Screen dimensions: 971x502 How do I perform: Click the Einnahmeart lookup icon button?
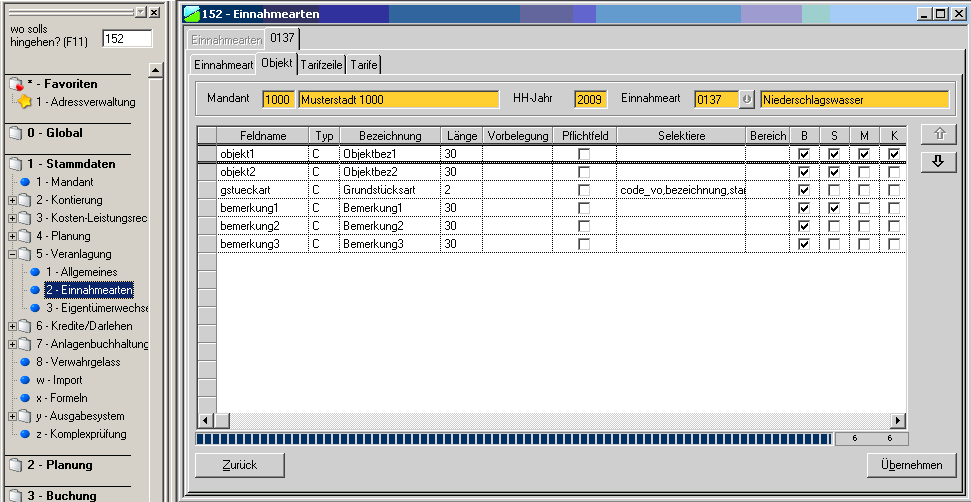point(746,100)
